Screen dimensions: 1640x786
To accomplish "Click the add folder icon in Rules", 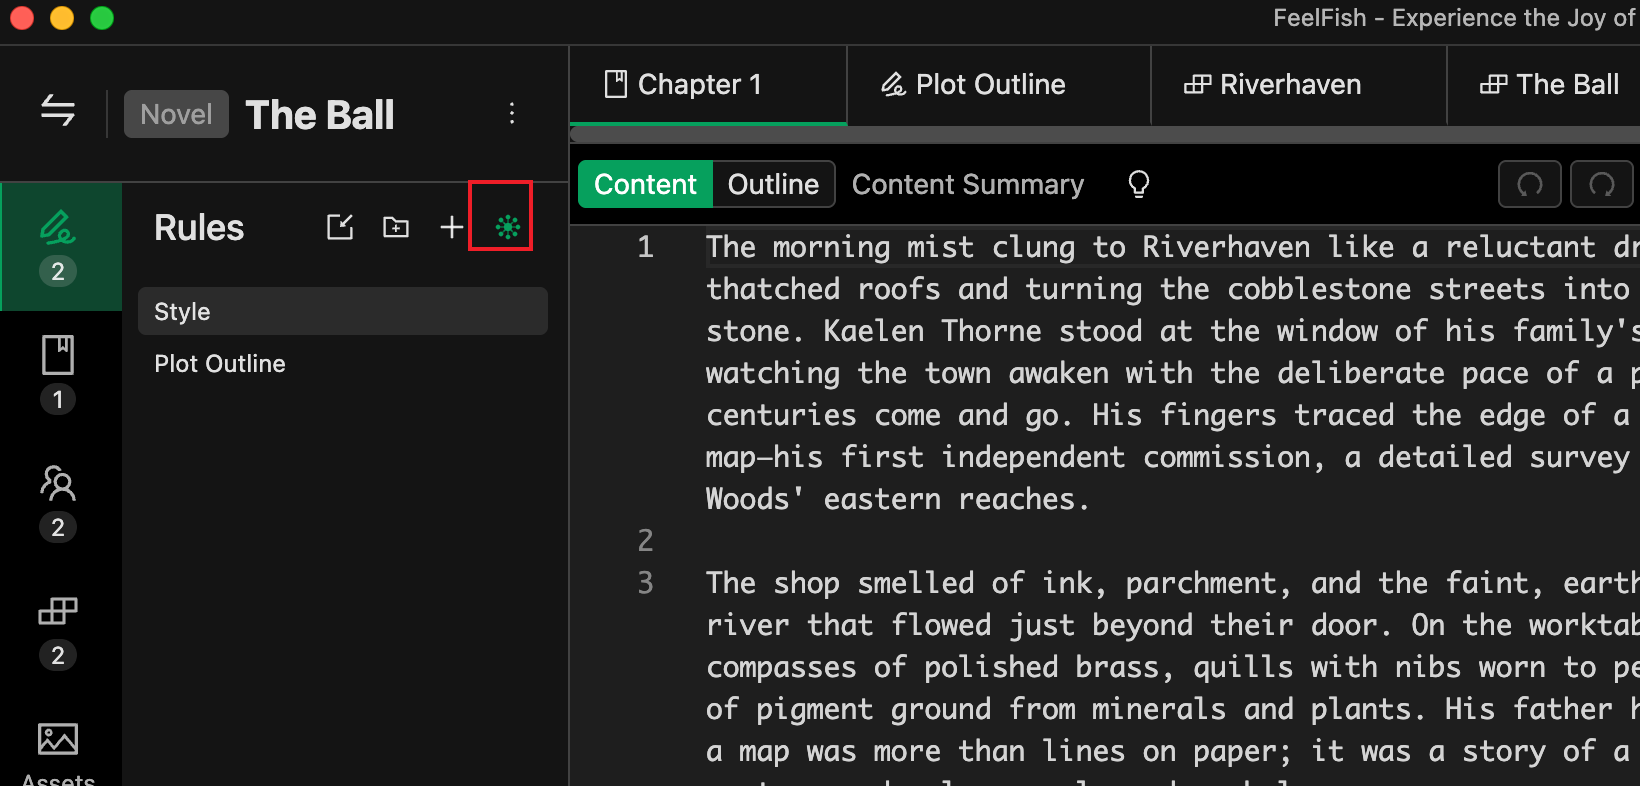I will (x=396, y=228).
